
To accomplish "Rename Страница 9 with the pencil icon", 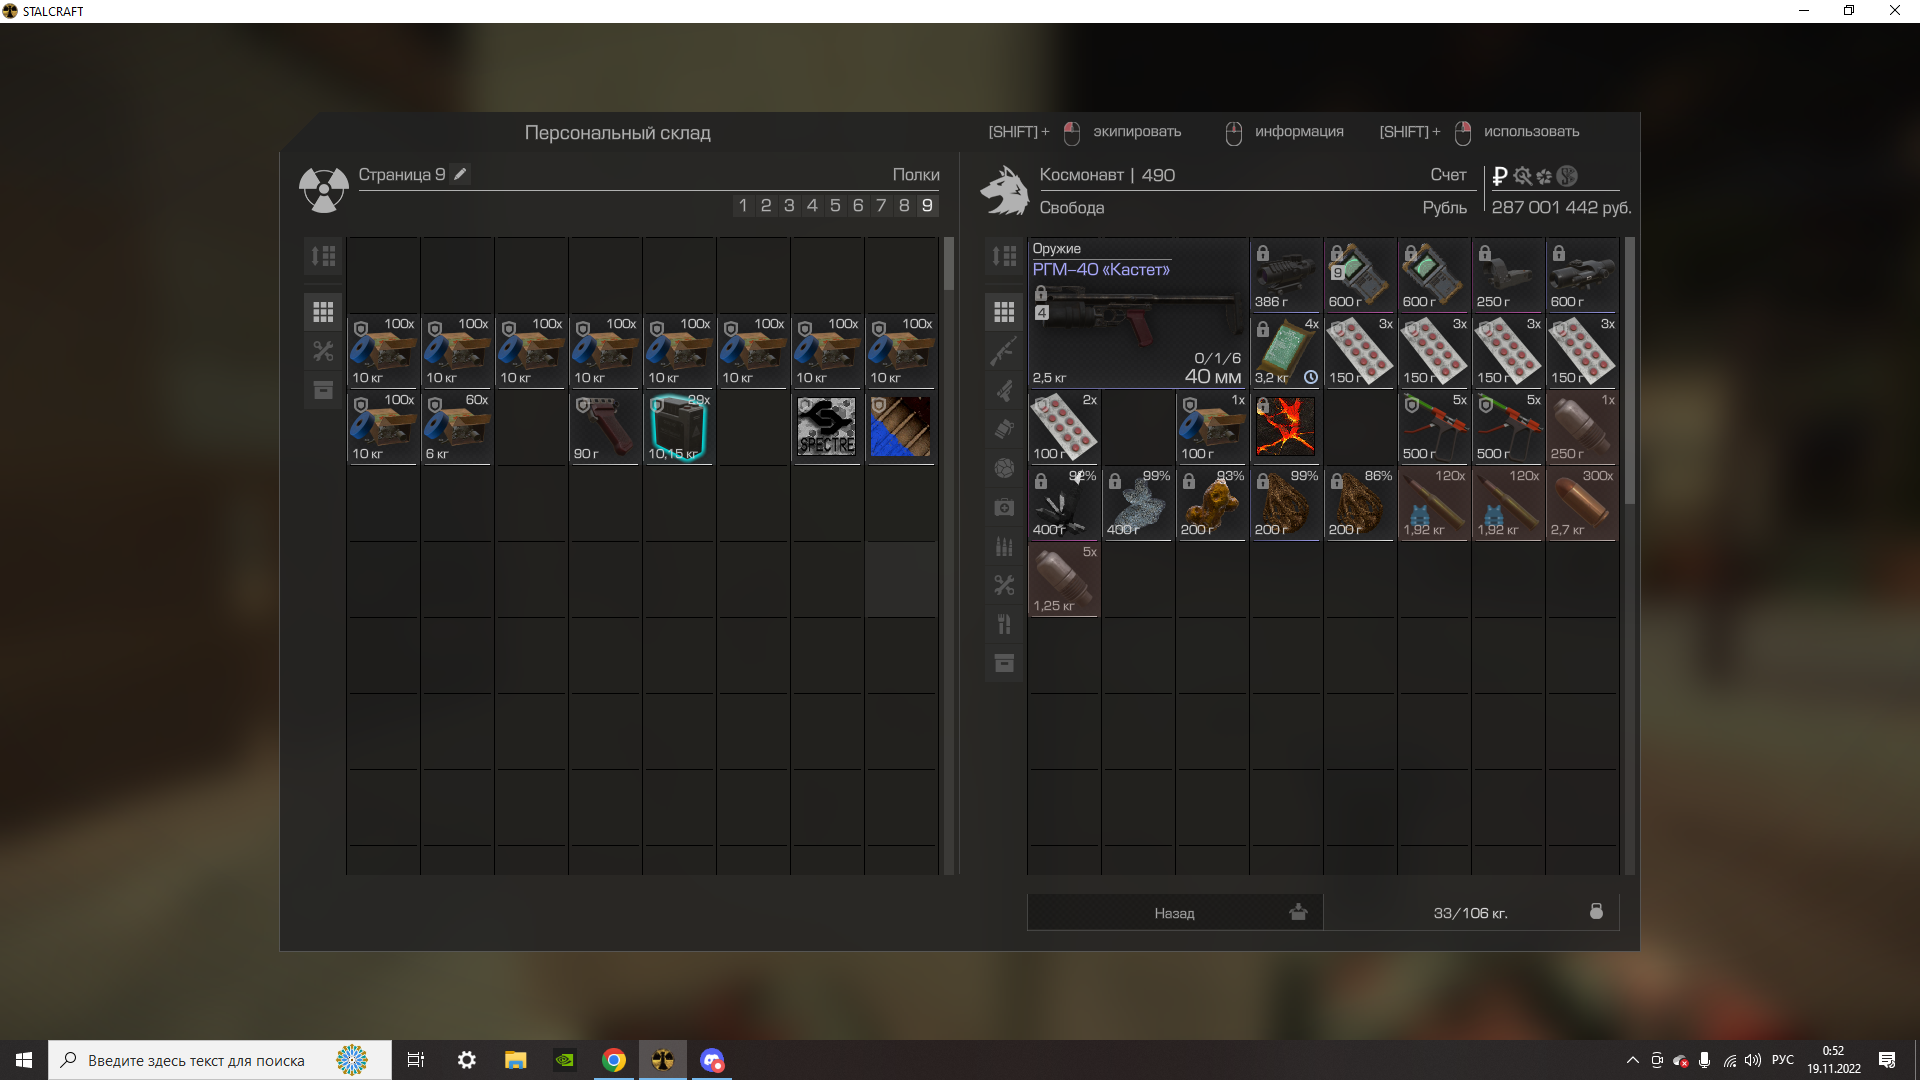I will [x=460, y=174].
